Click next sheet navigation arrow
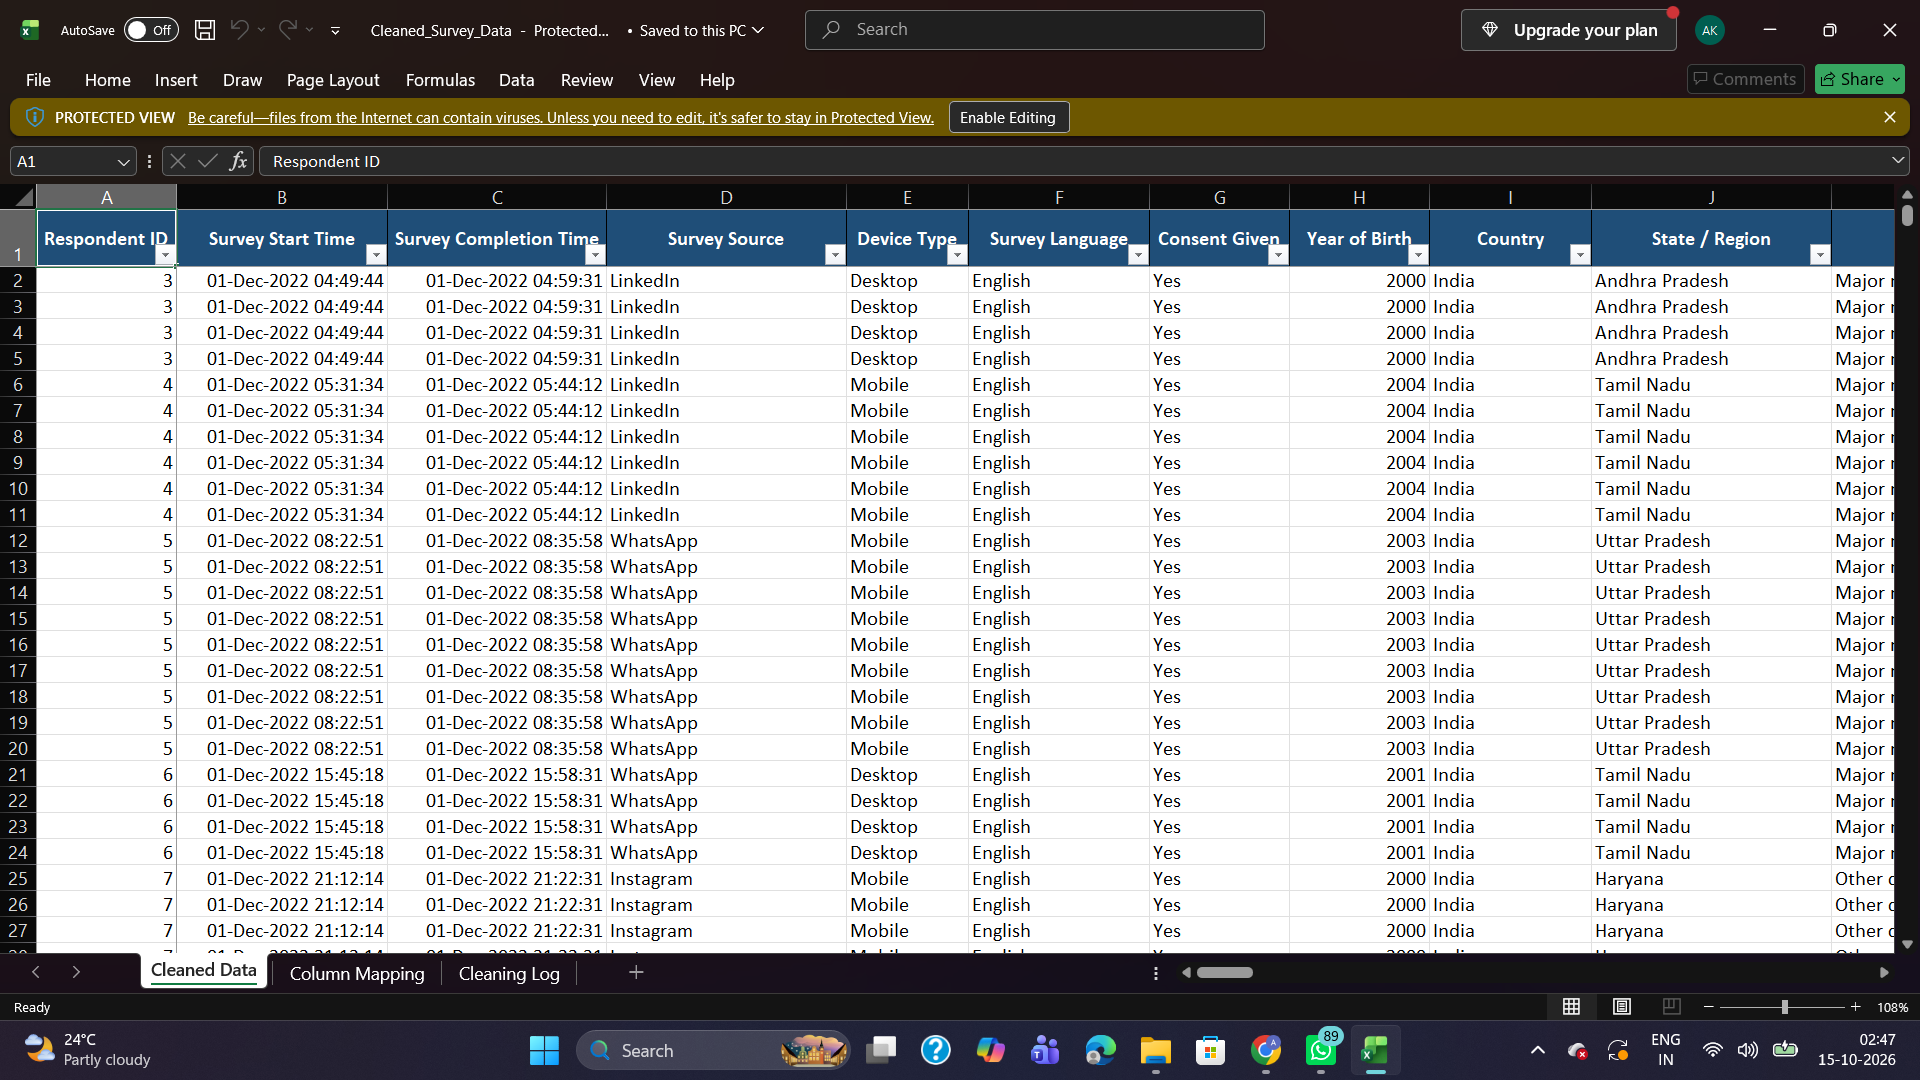 tap(76, 972)
